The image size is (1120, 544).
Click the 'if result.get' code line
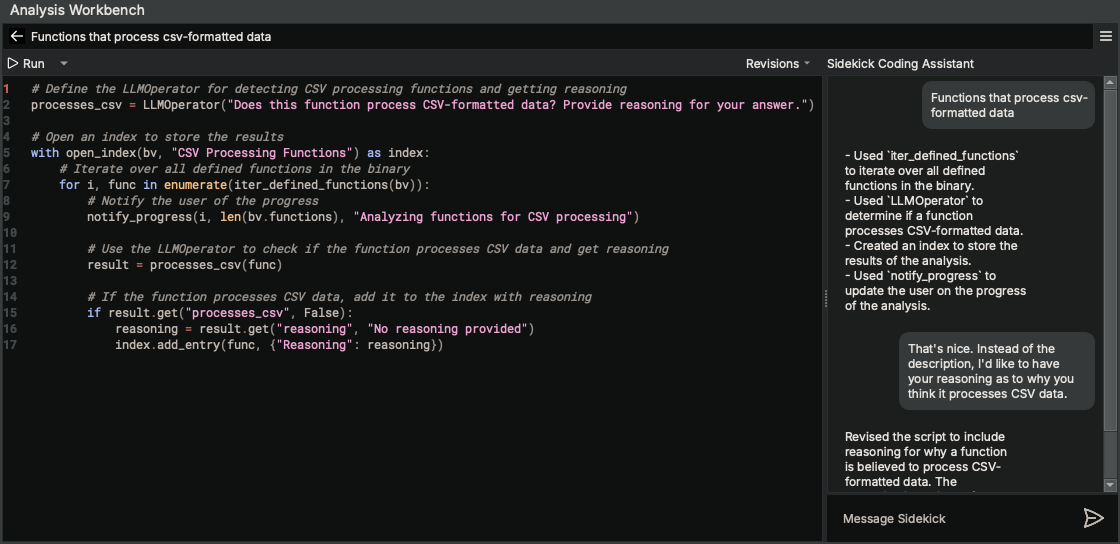click(219, 313)
